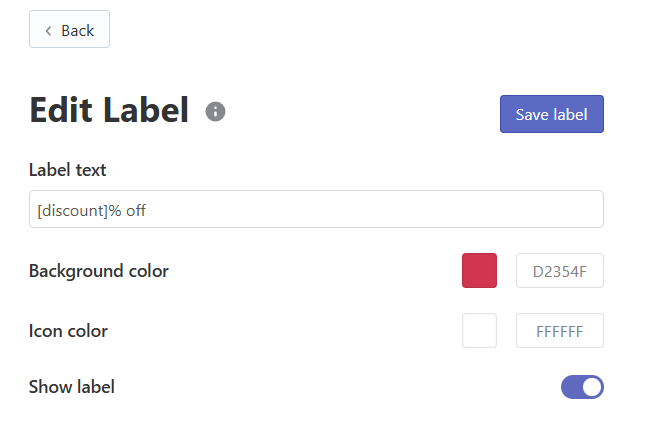Go back using the Back button
The width and height of the screenshot is (645, 431).
tap(69, 29)
